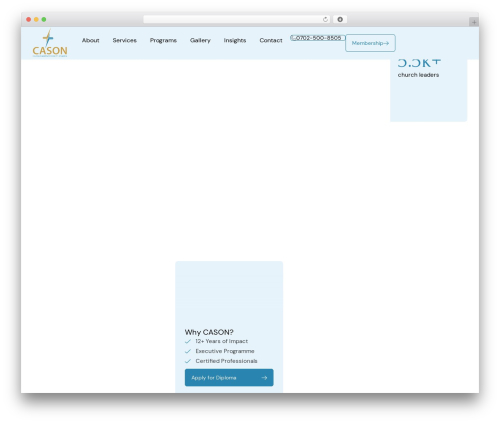500x423 pixels.
Task: Open the About menu item
Action: [91, 40]
